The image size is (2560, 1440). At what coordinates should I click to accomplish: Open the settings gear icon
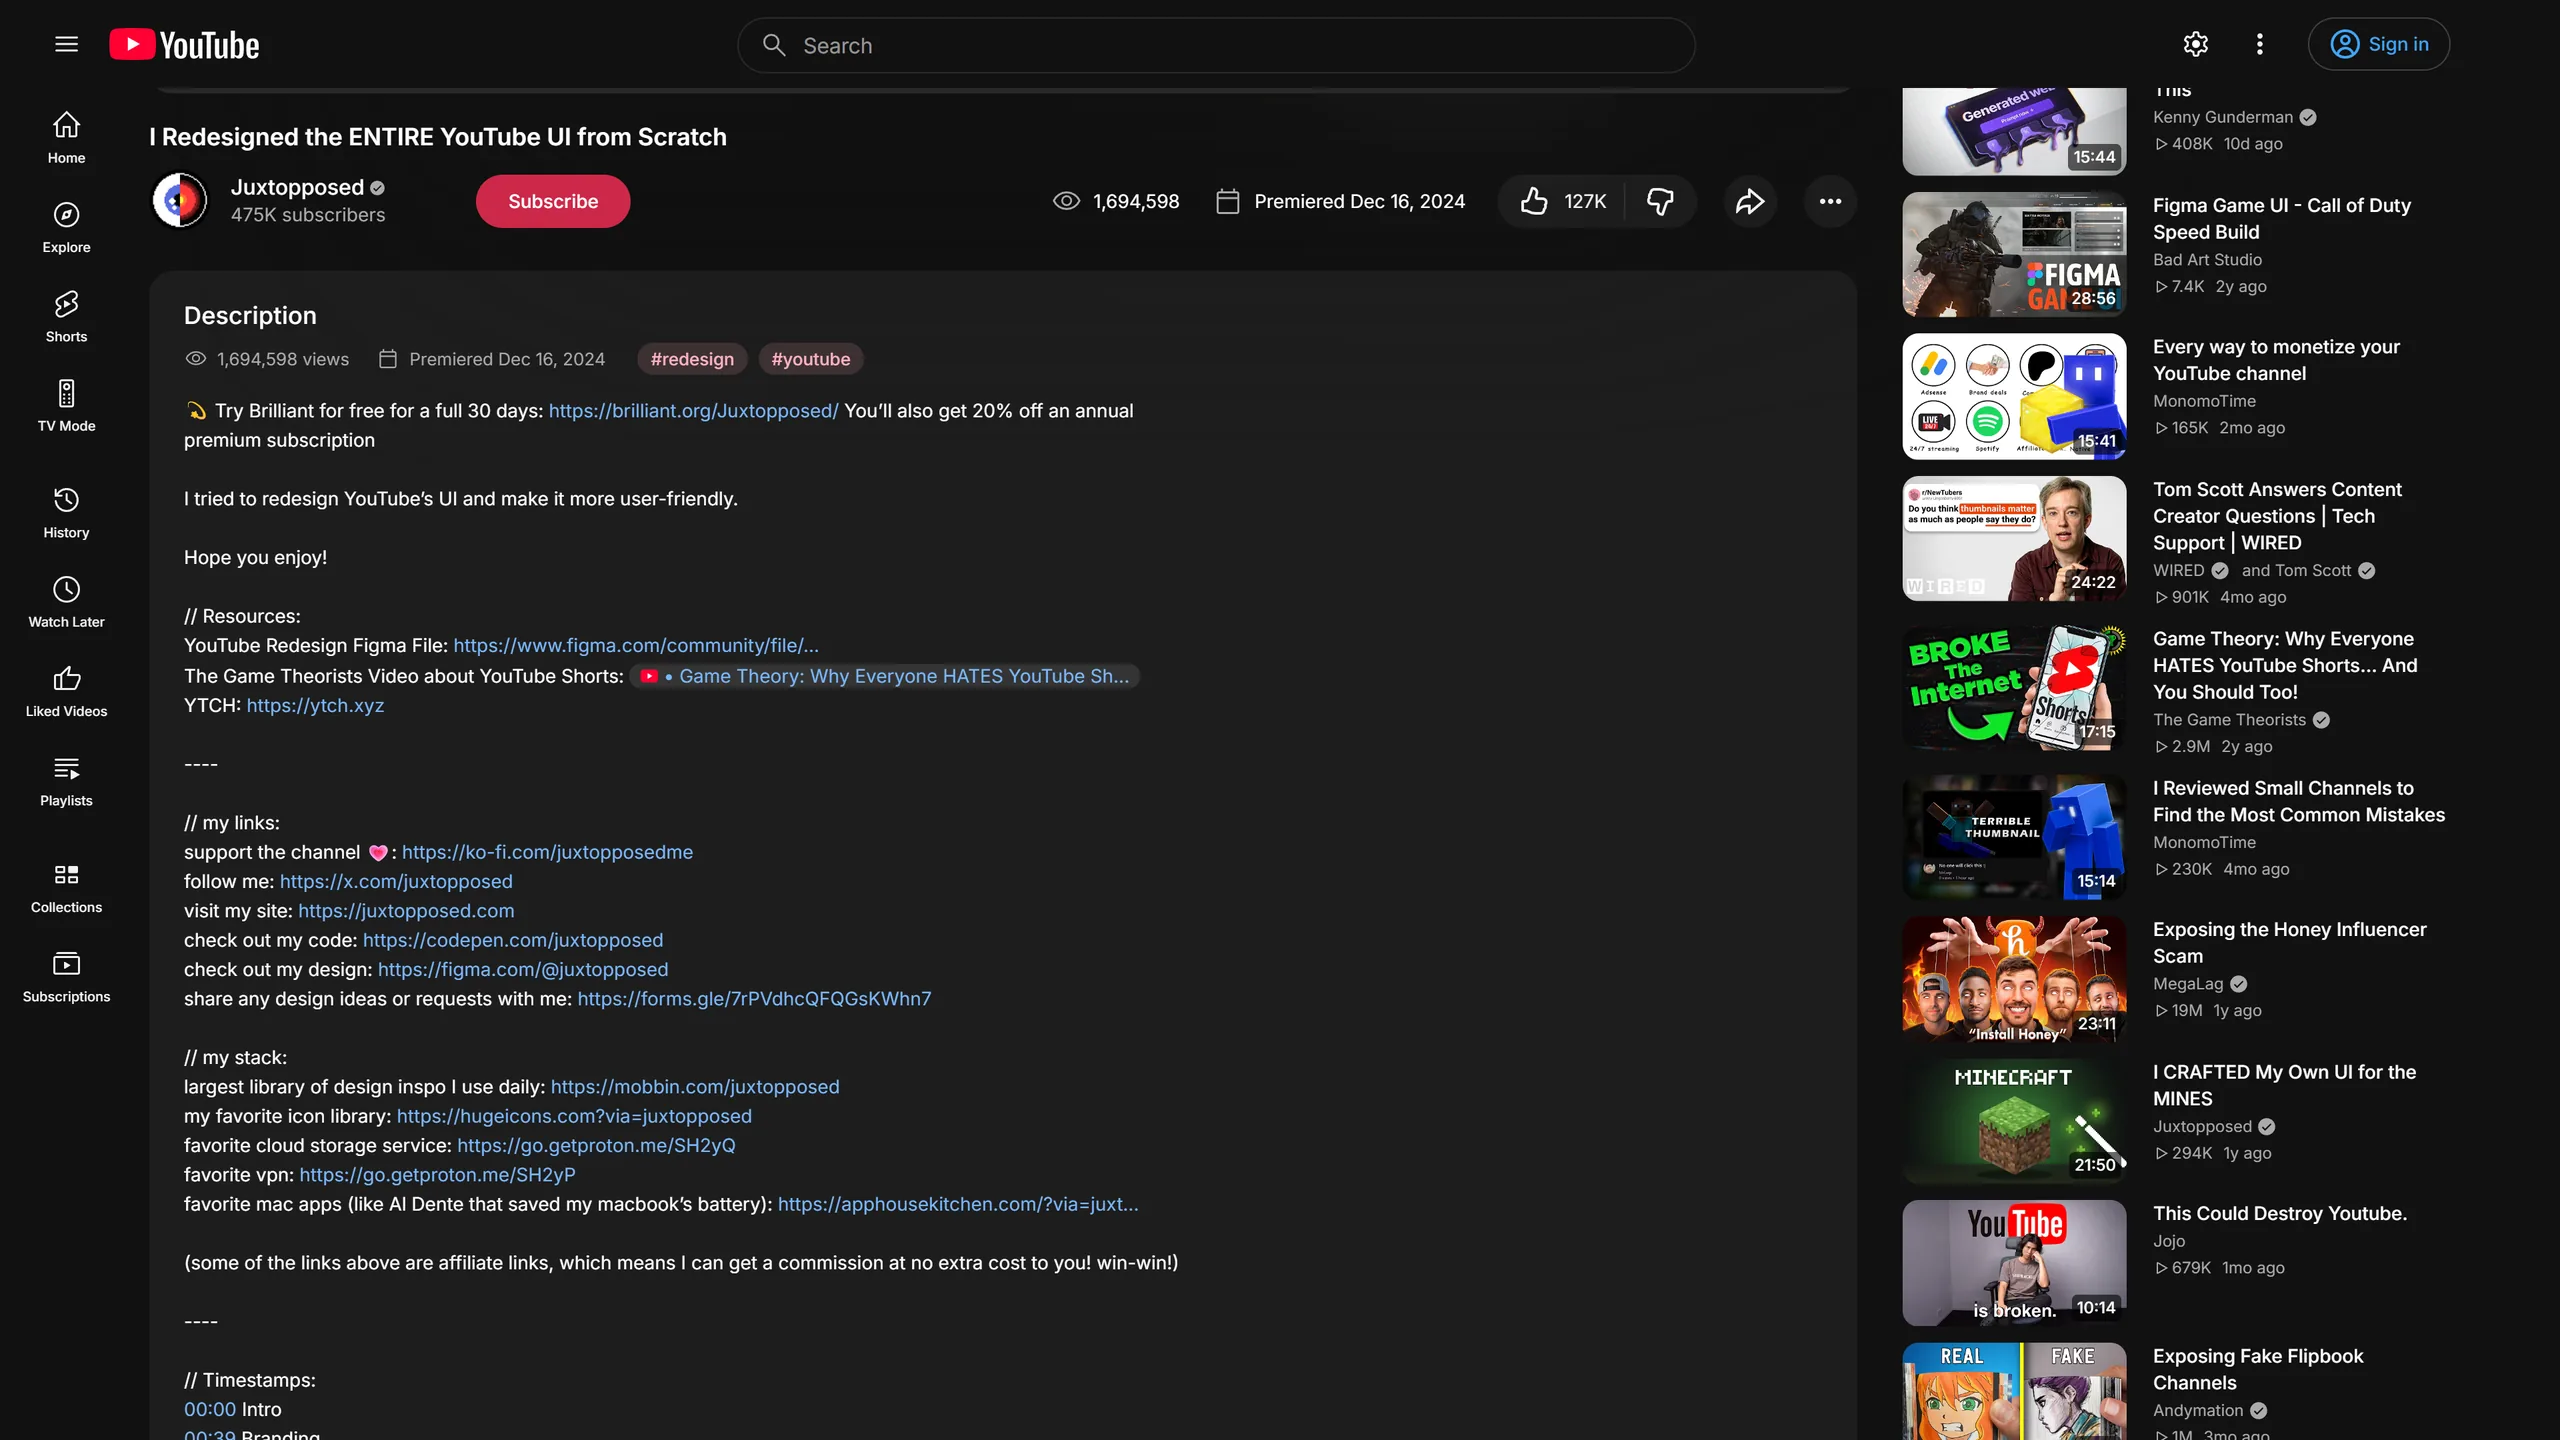2196,44
